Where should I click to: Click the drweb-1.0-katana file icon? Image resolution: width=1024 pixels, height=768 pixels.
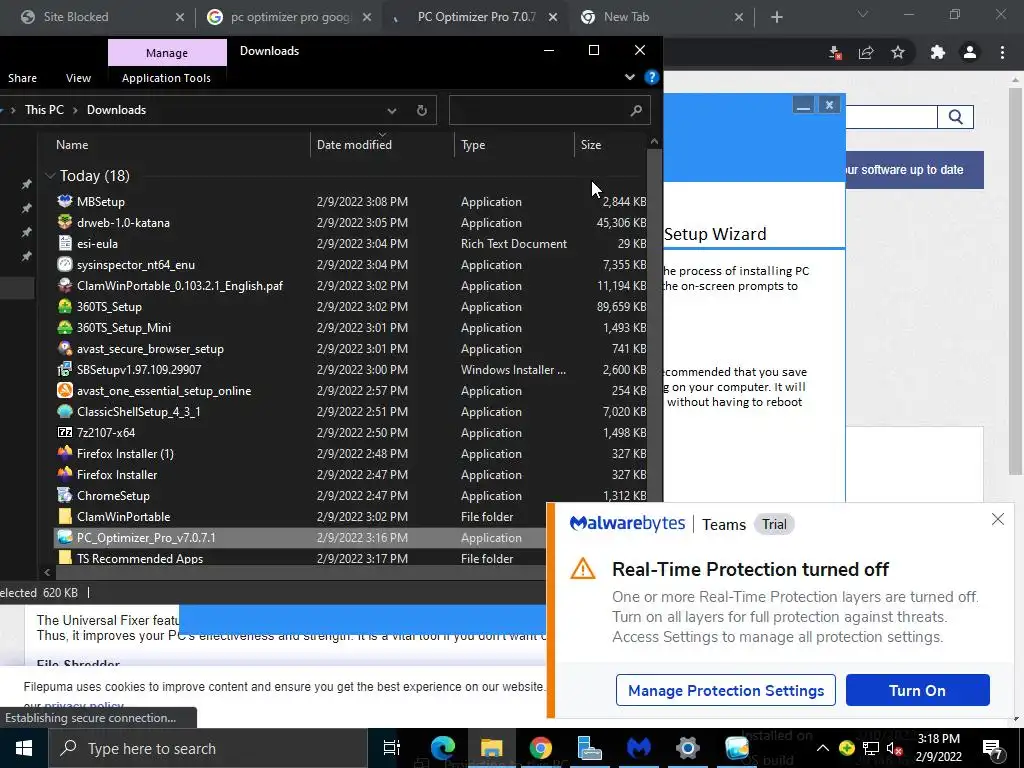[x=65, y=222]
